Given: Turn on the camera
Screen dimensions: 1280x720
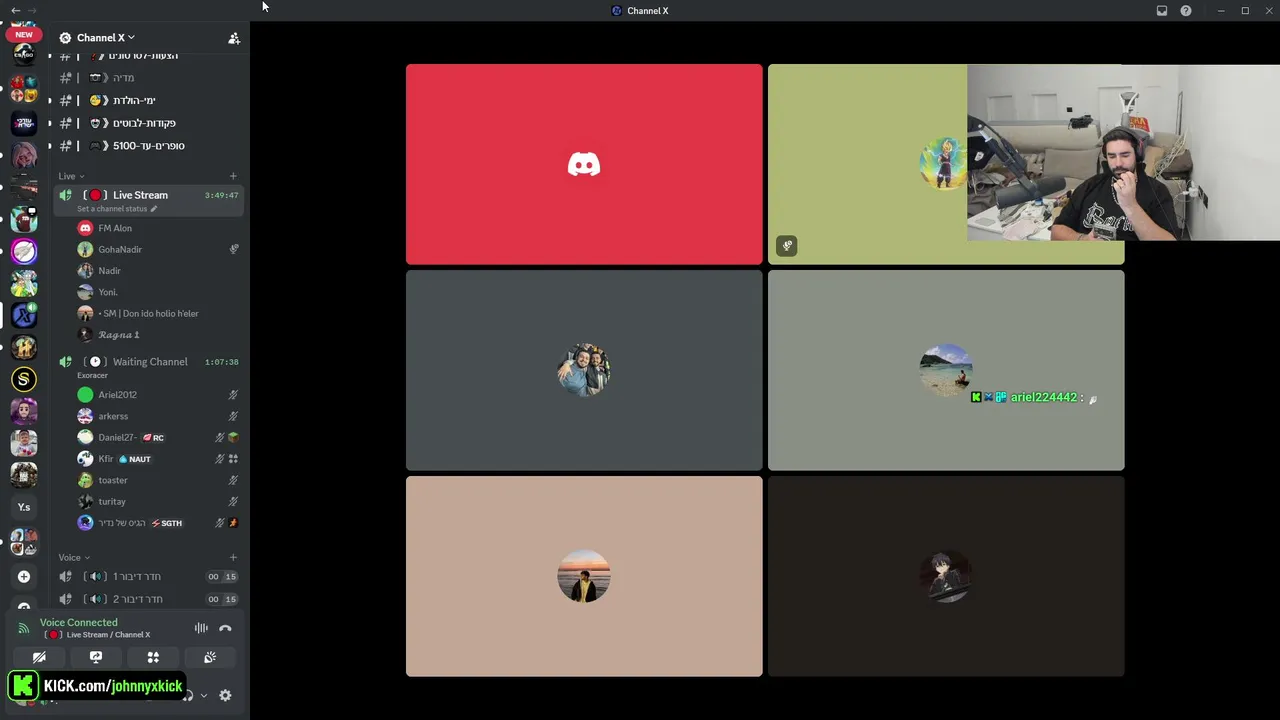Looking at the screenshot, I should coord(39,658).
